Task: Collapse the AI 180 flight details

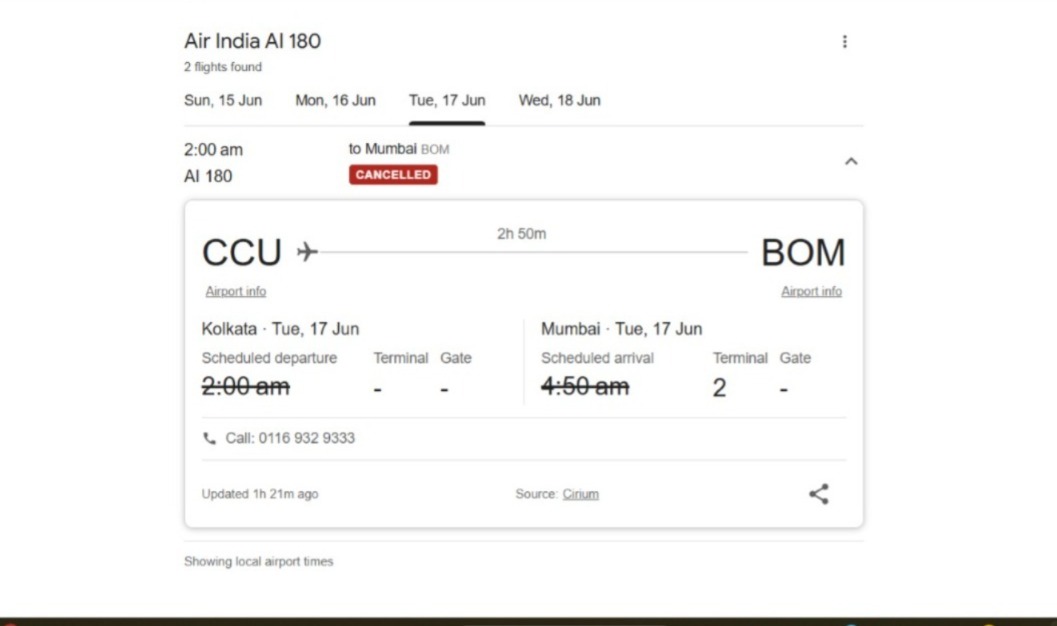Action: coord(851,161)
